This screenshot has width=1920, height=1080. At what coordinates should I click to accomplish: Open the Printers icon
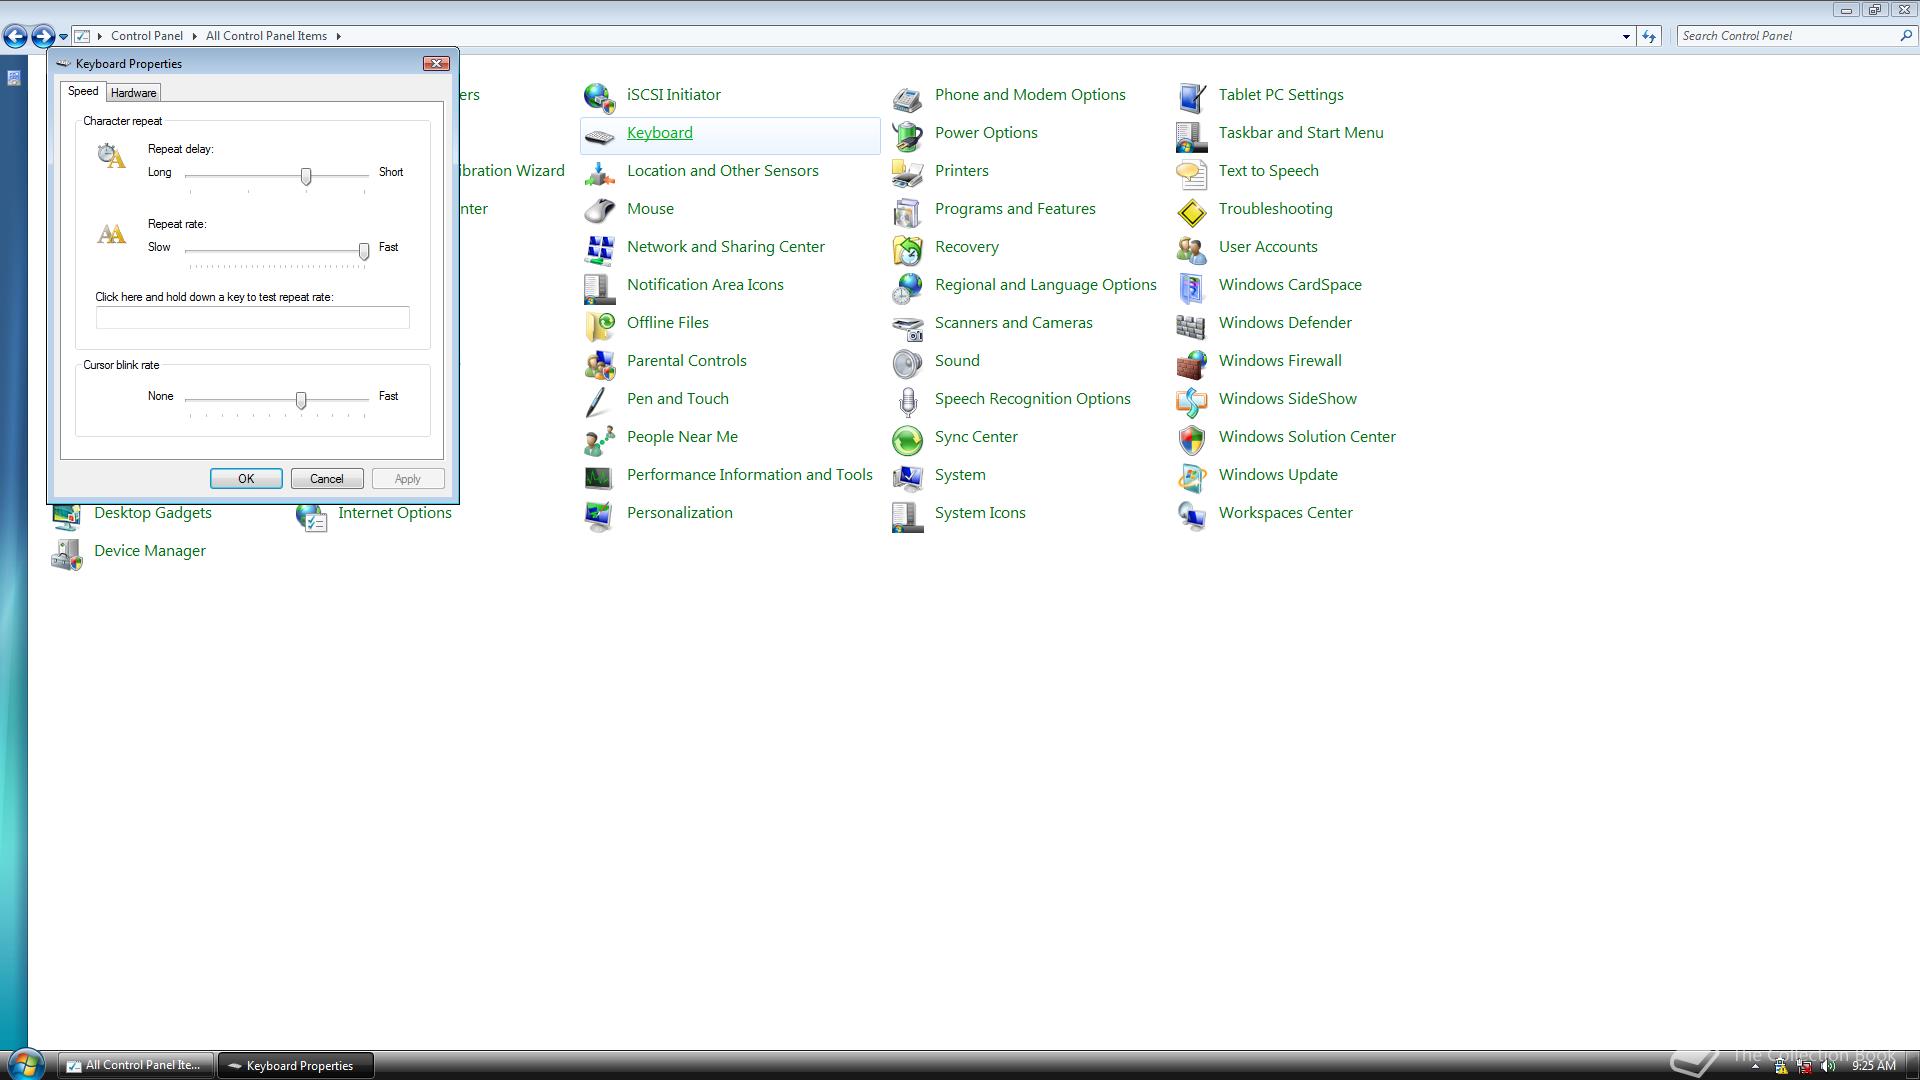907,172
